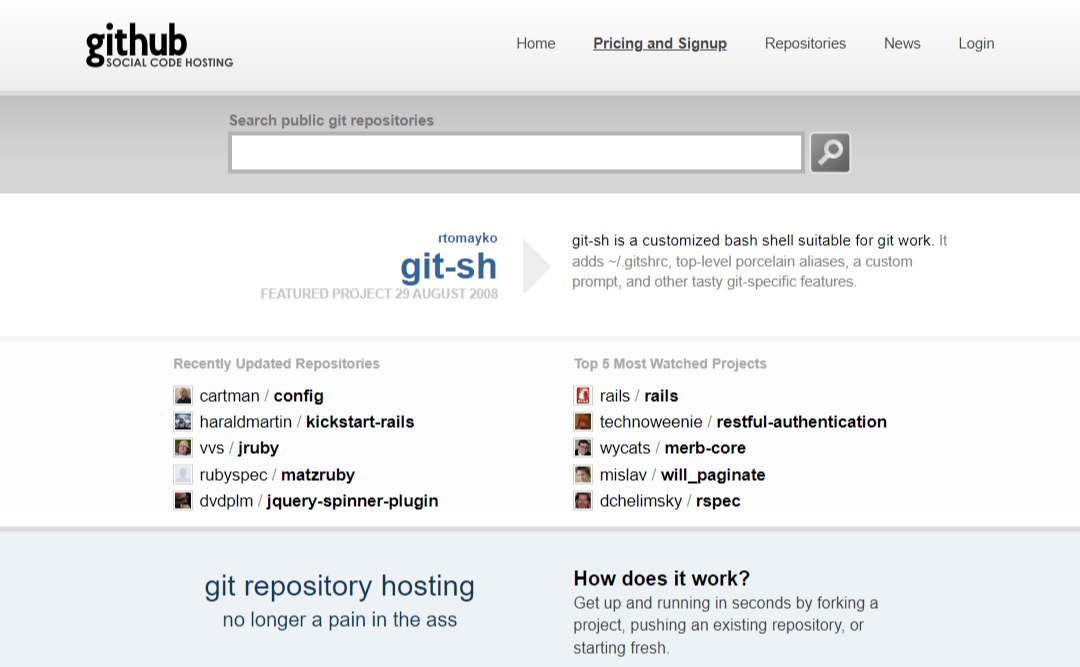This screenshot has width=1080, height=667.
Task: Click vvs avatar icon
Action: pos(183,448)
